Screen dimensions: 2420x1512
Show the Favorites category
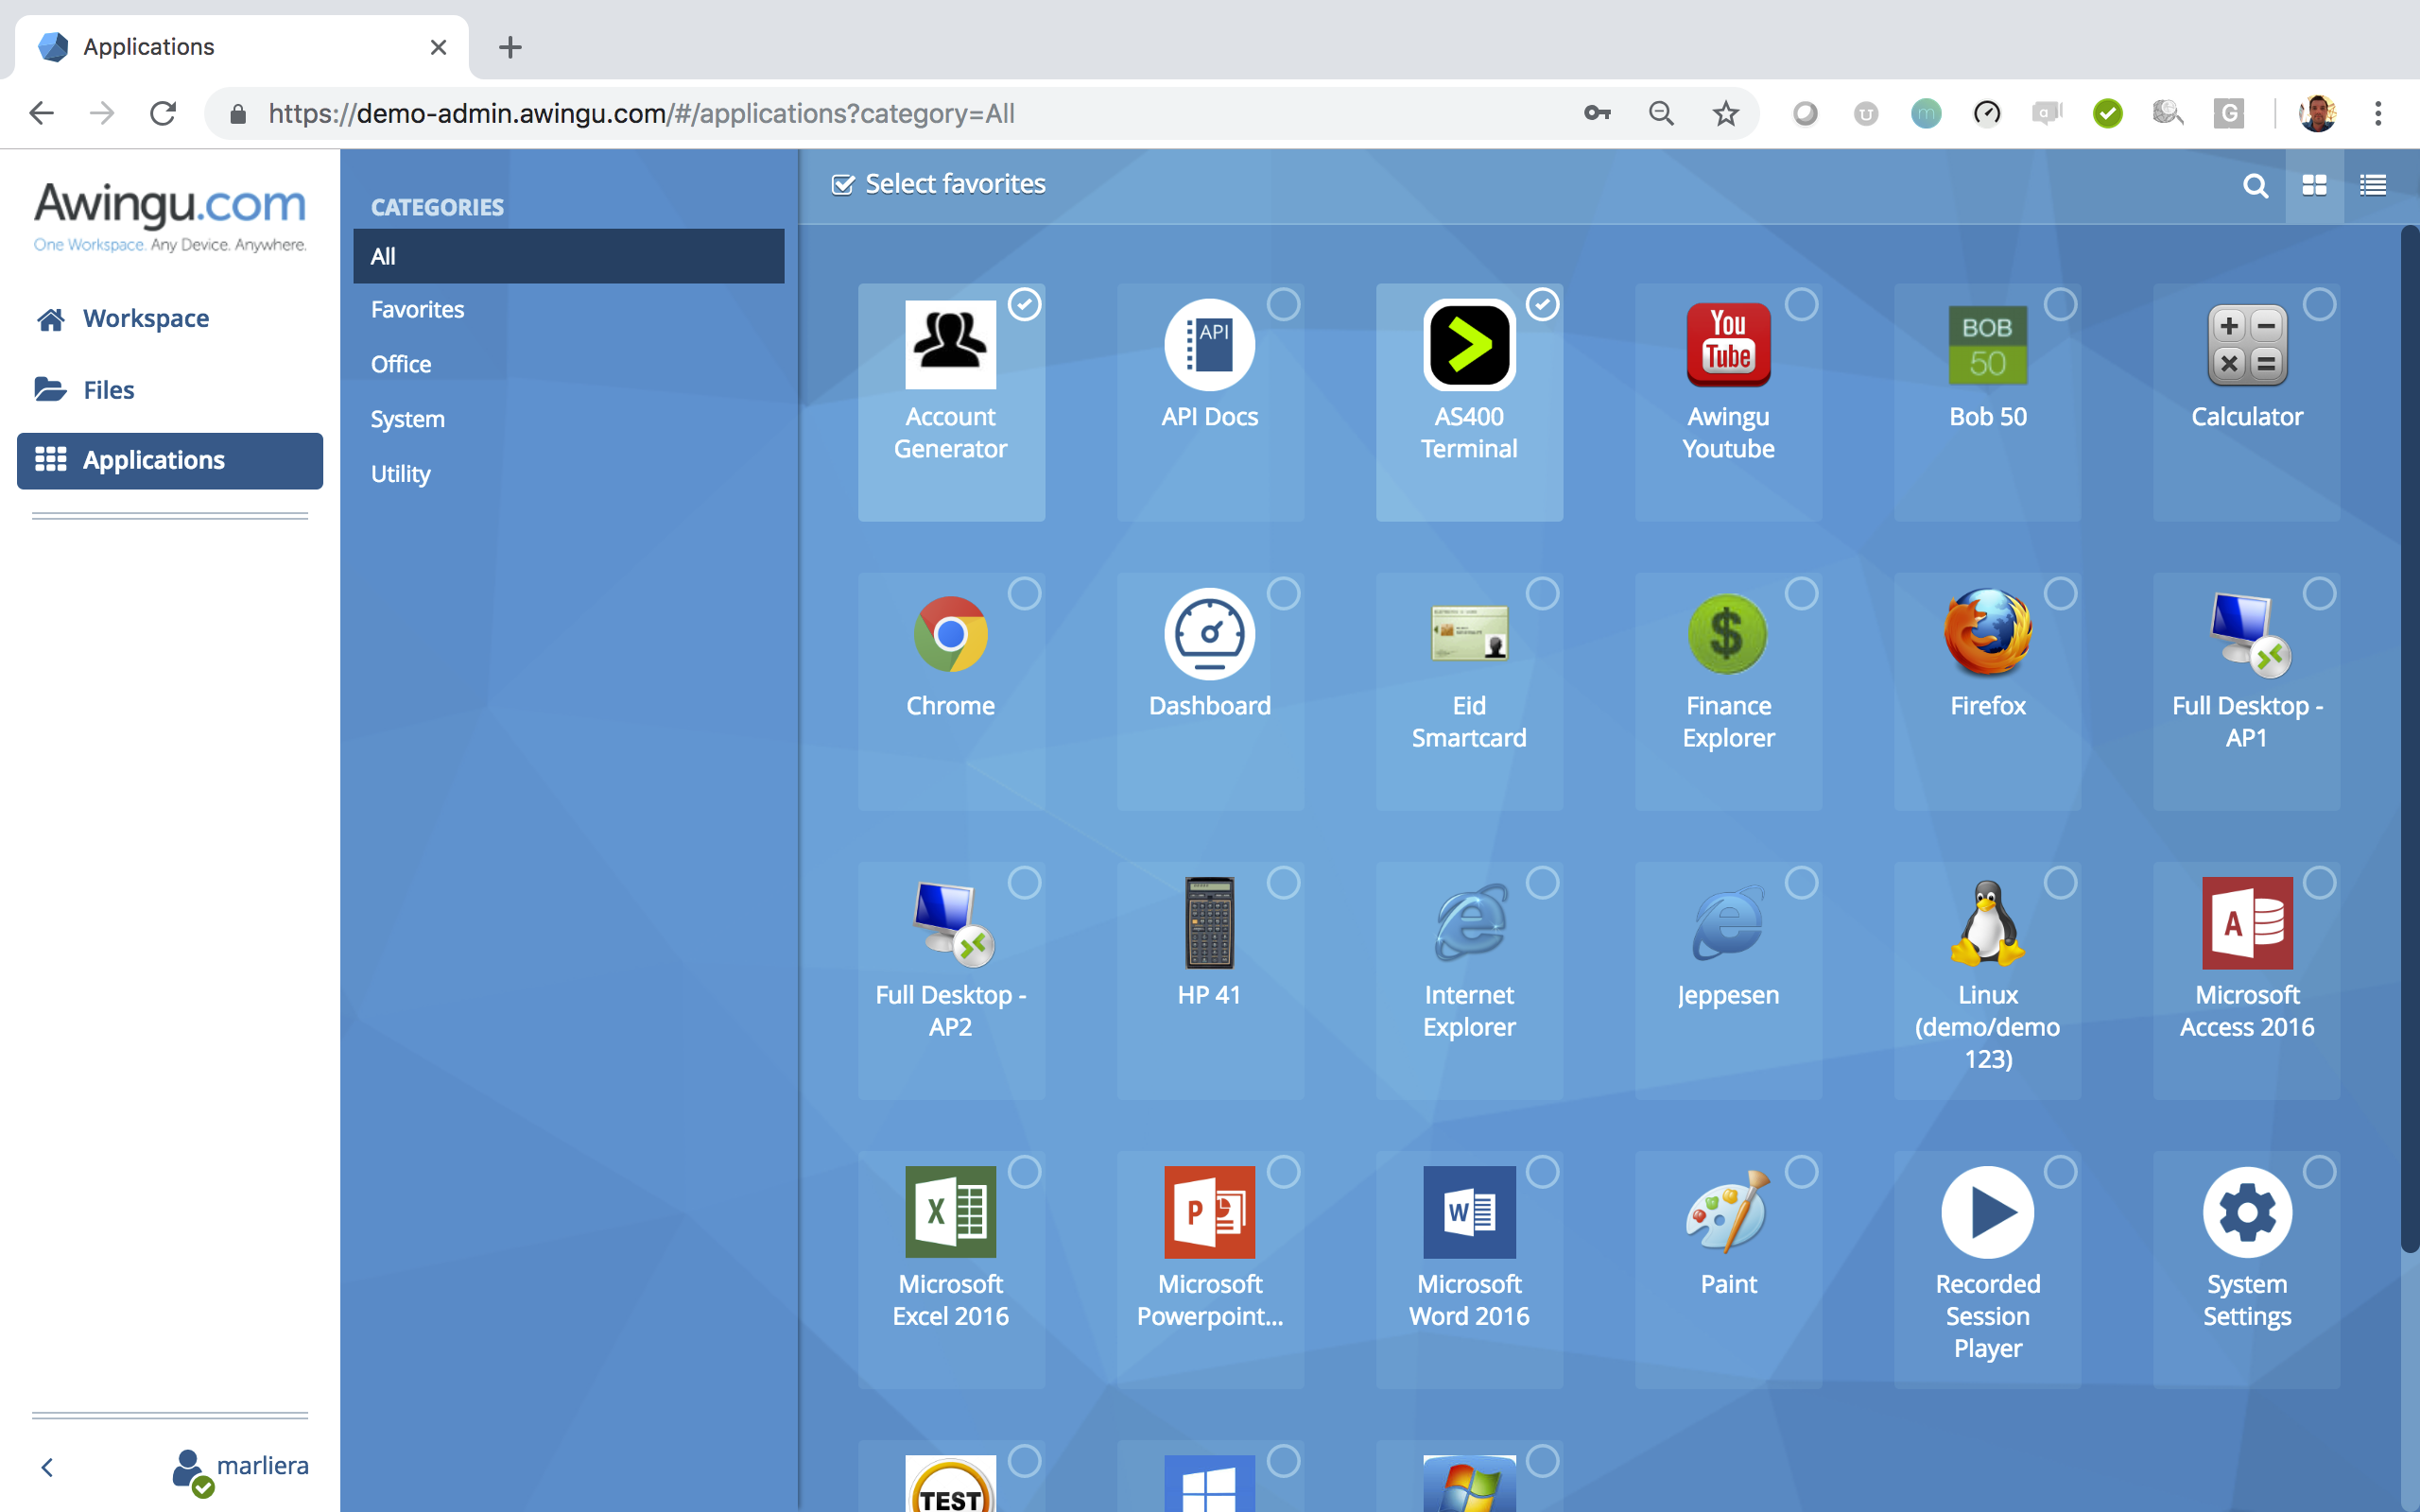(x=568, y=310)
